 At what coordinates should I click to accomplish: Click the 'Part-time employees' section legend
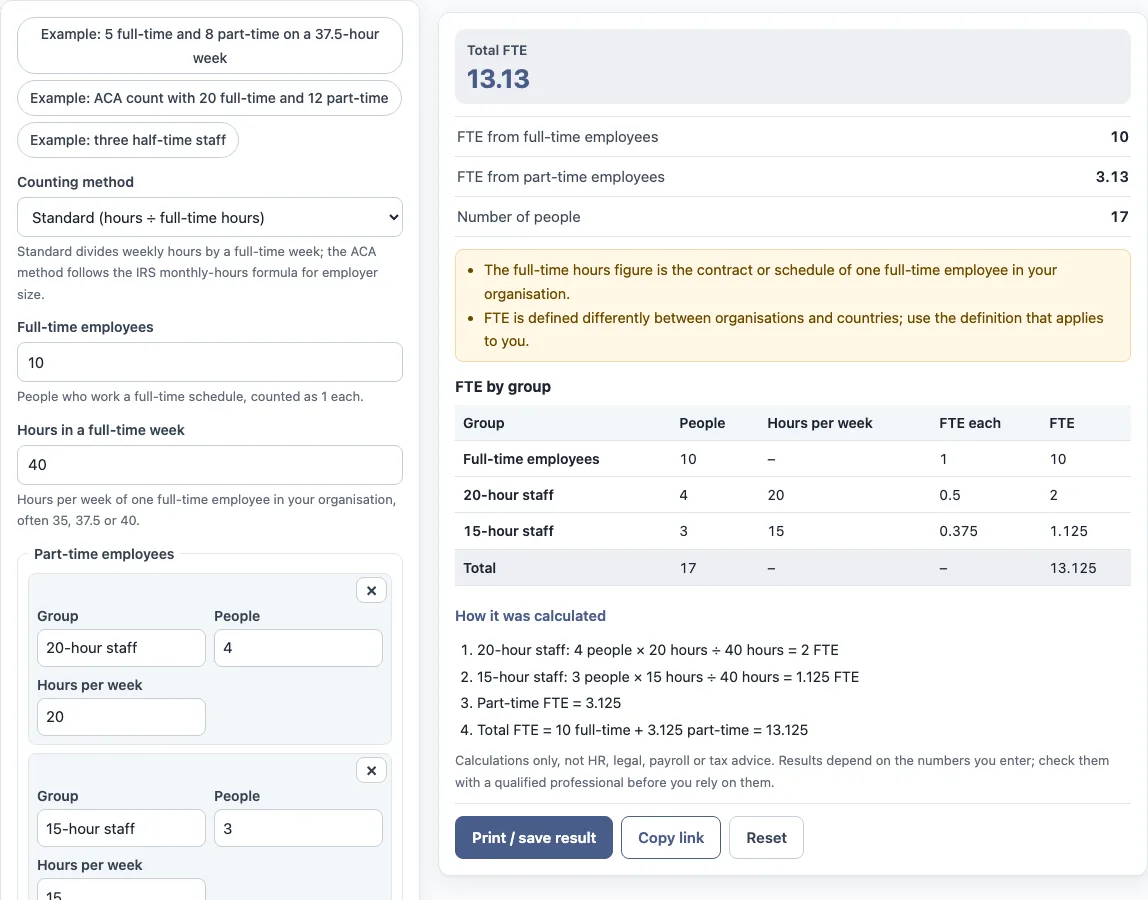104,554
